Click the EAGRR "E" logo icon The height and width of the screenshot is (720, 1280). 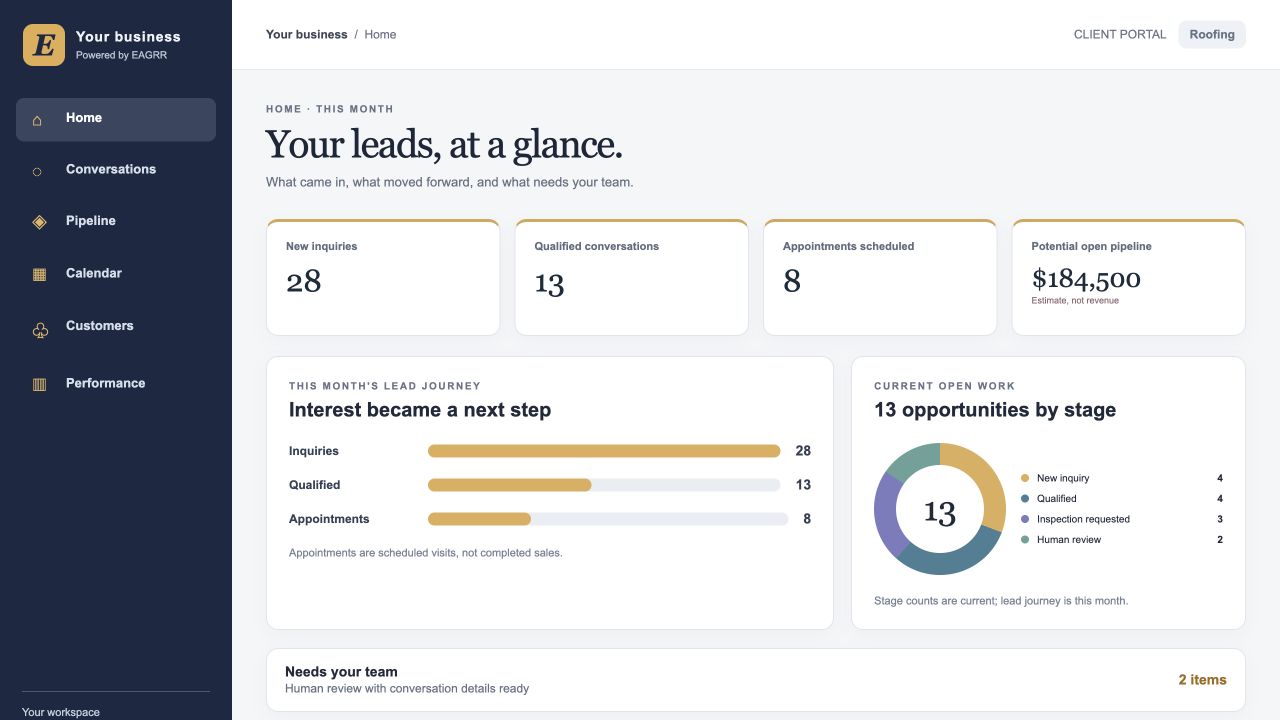(44, 45)
